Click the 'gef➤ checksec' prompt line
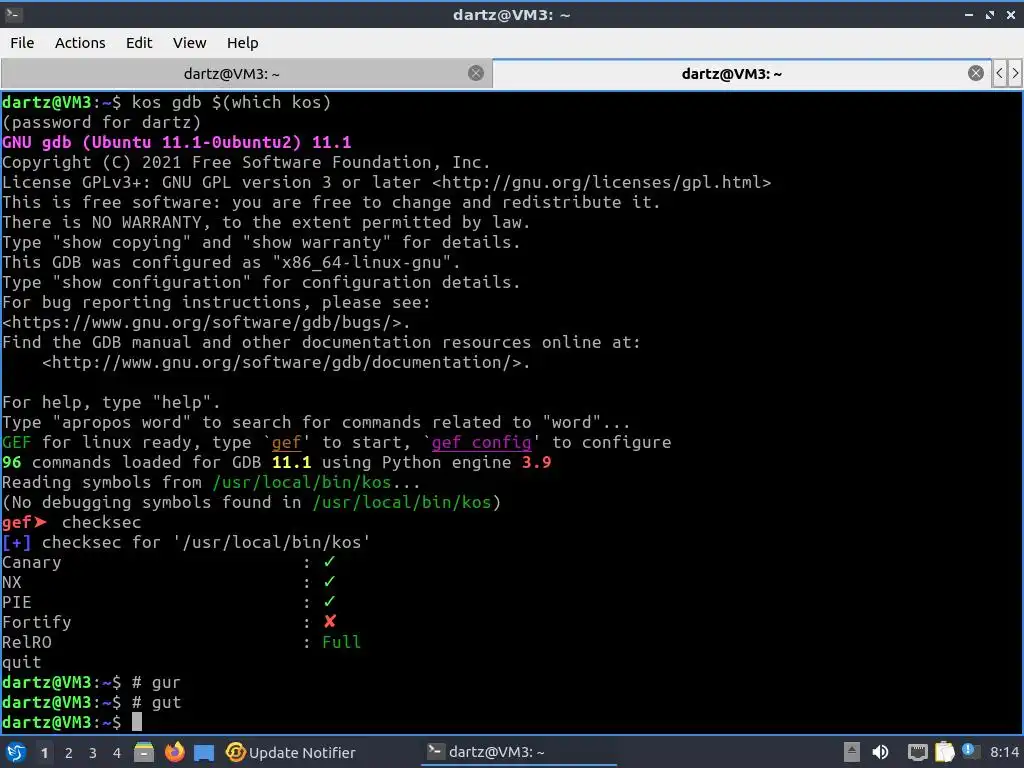 coord(72,522)
